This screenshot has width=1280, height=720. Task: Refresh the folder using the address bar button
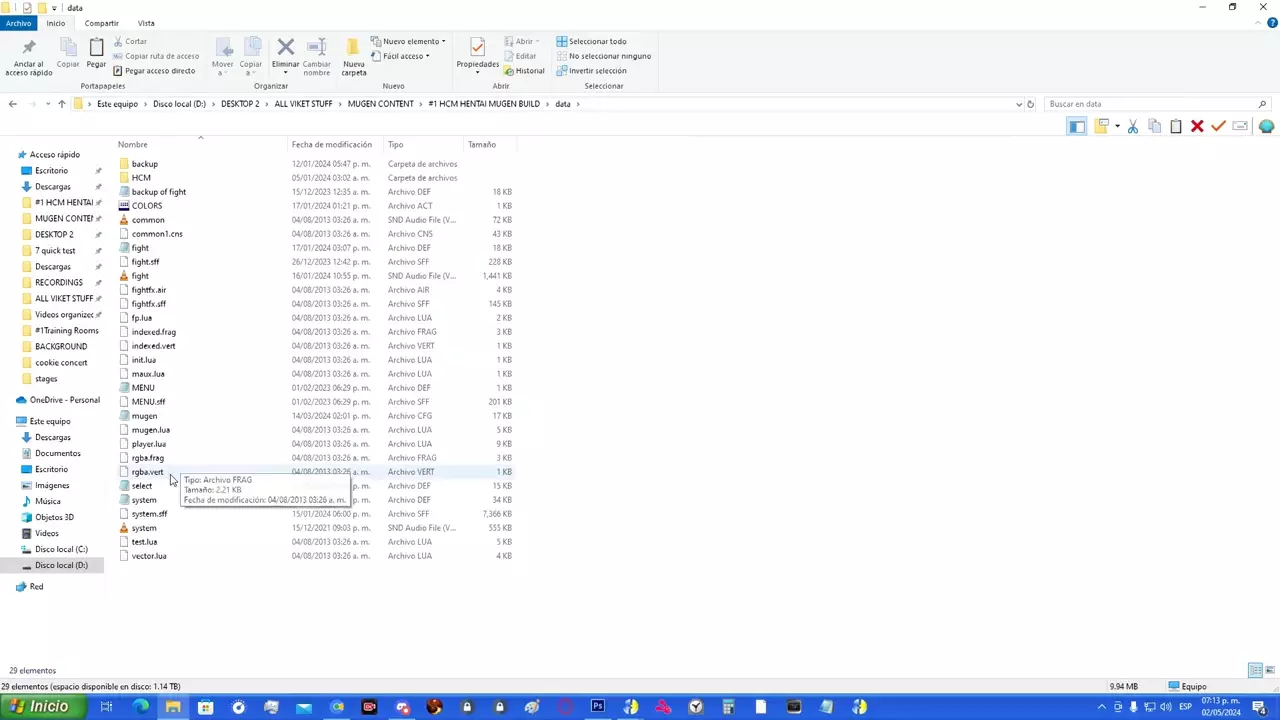1030,104
